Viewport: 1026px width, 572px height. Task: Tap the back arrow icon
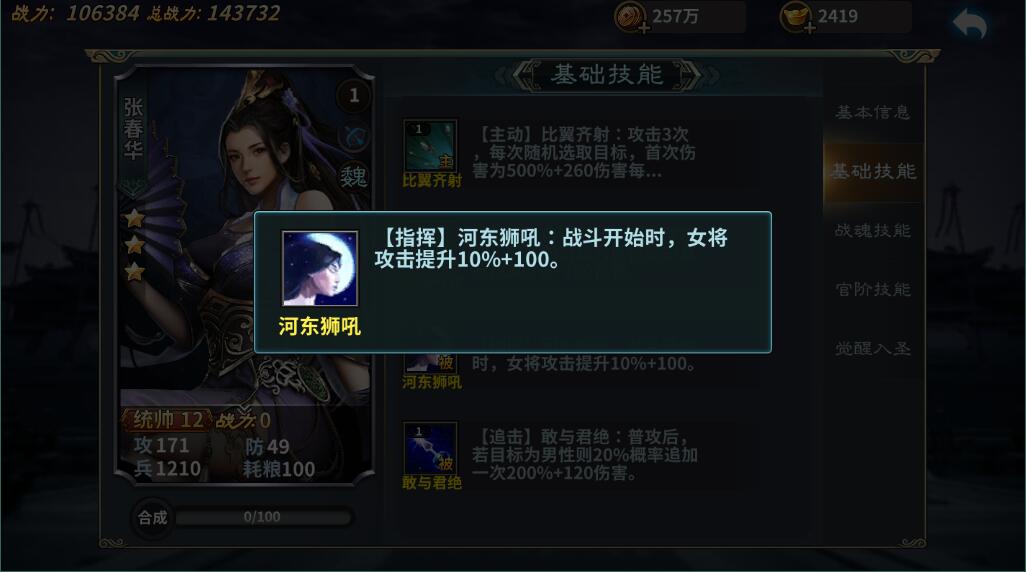(x=970, y=25)
